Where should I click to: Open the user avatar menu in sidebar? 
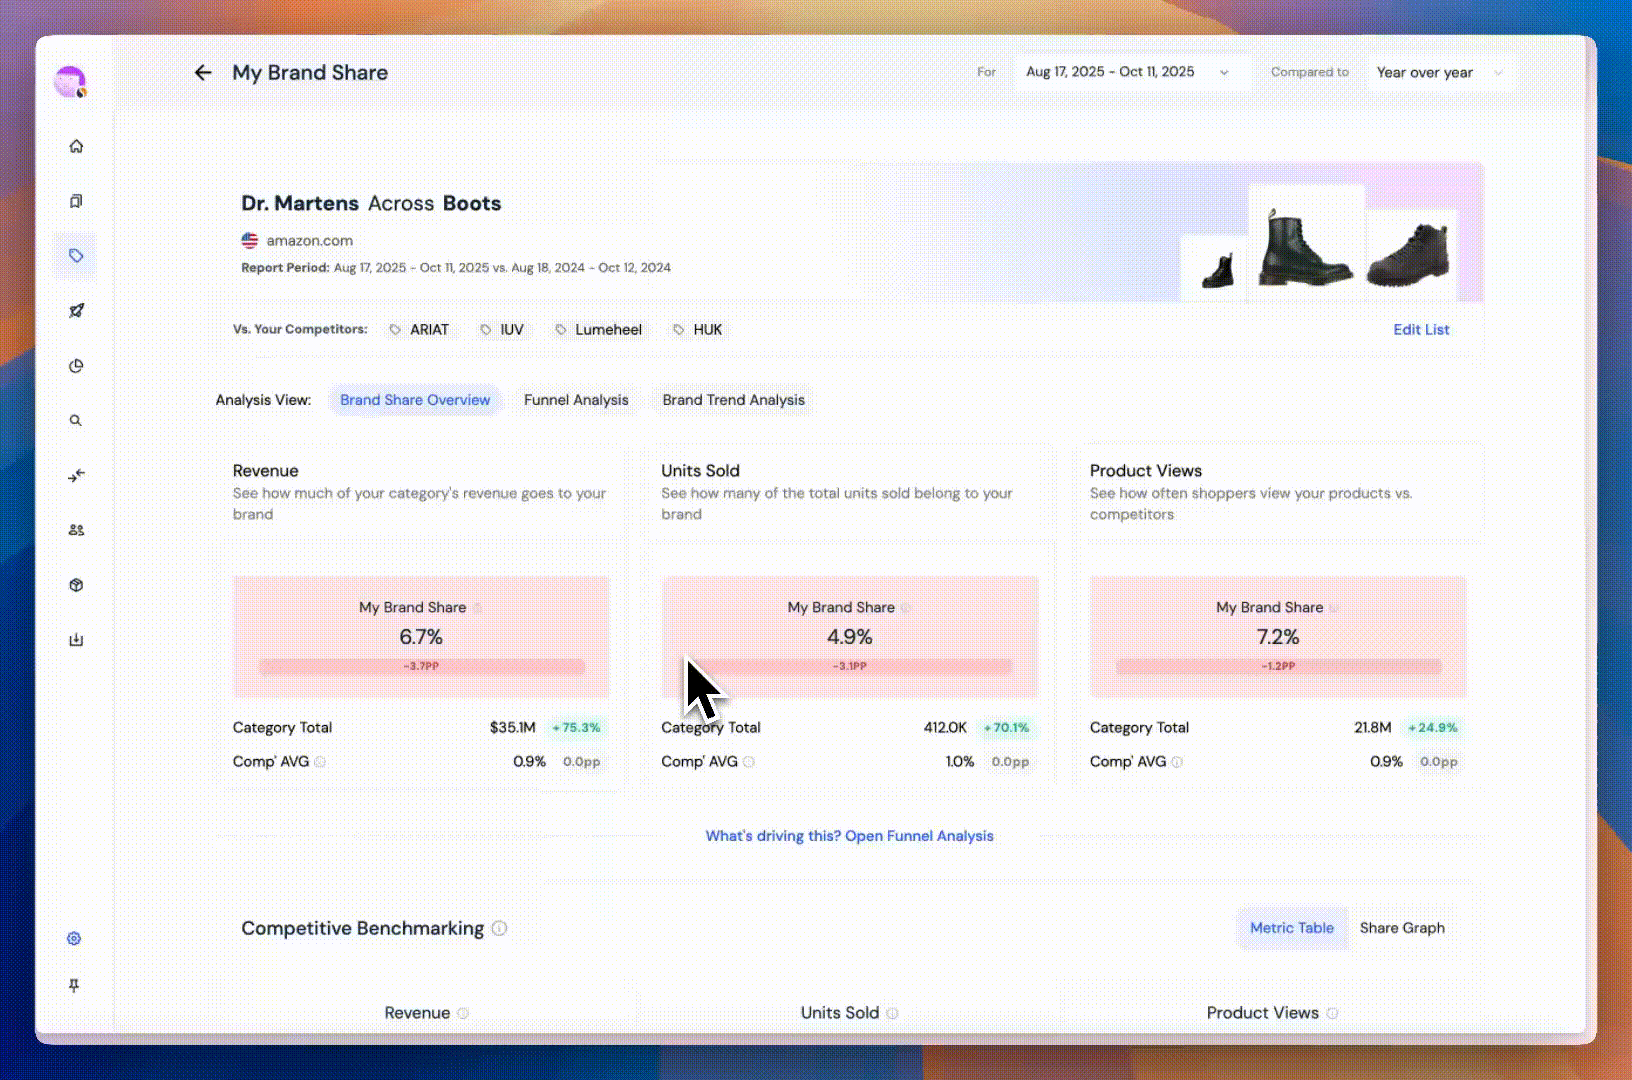click(70, 82)
